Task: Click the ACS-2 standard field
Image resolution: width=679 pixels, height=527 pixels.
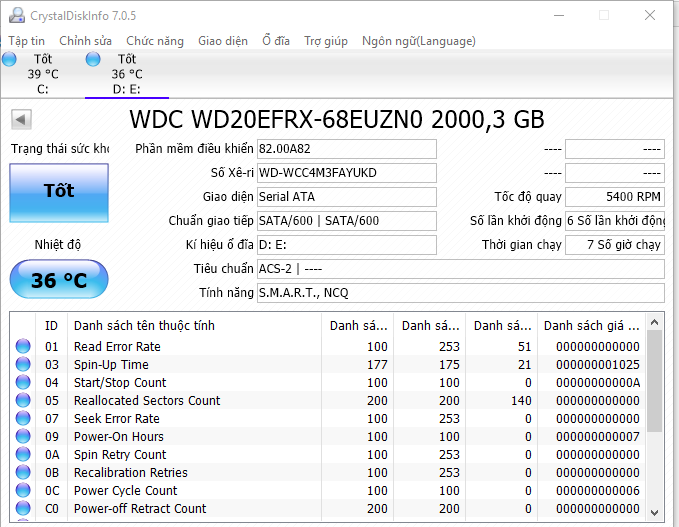Action: pyautogui.click(x=461, y=269)
